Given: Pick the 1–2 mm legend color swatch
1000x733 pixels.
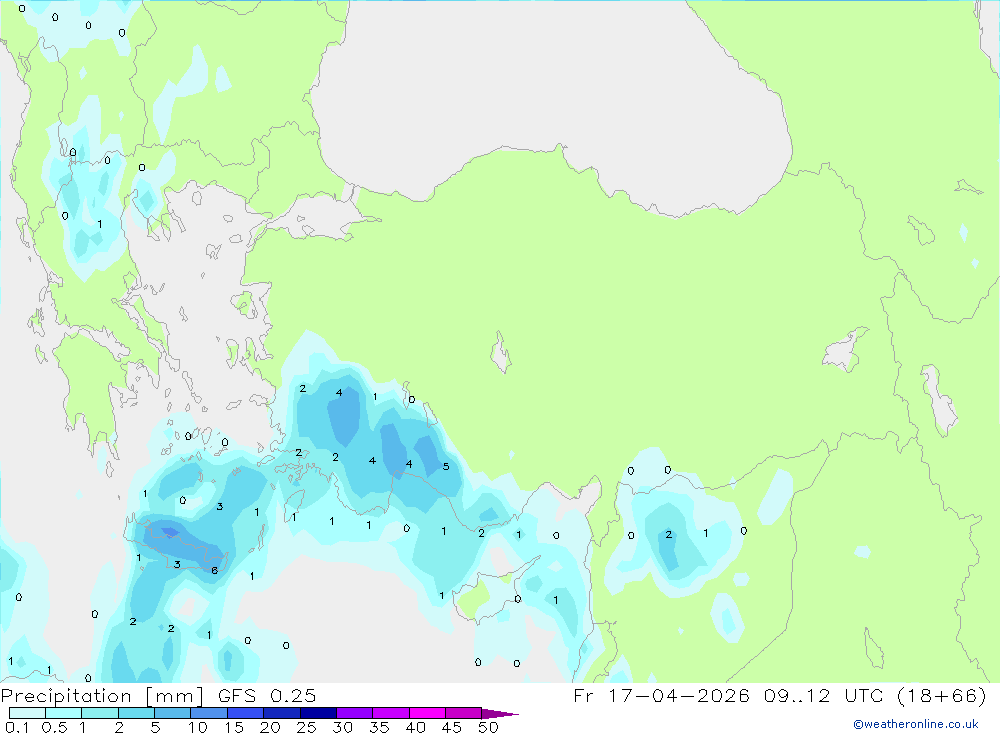Looking at the screenshot, I should (x=100, y=713).
